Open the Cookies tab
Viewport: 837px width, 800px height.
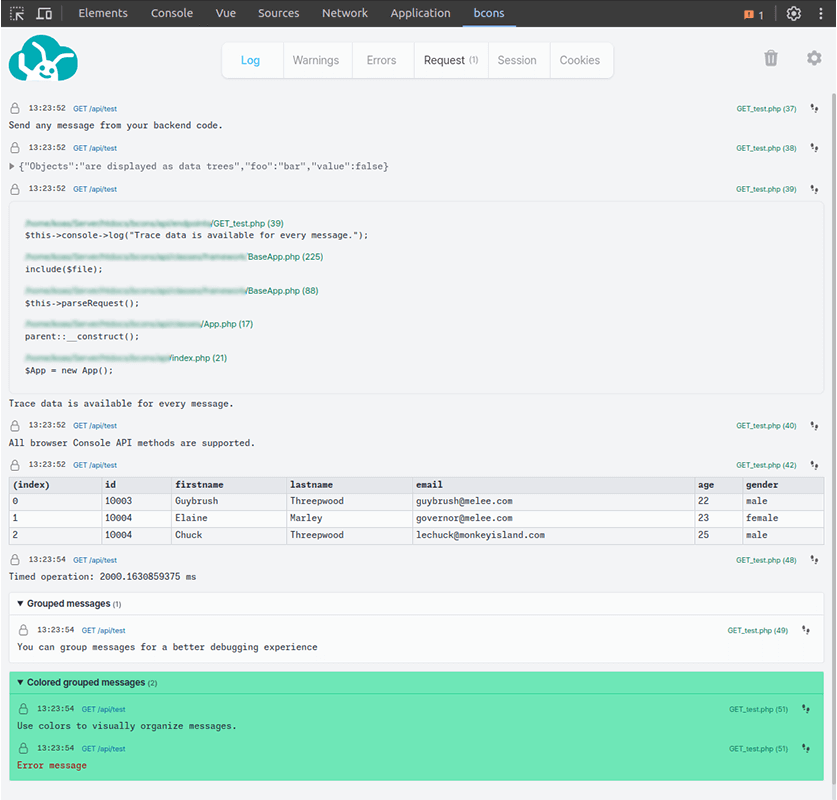click(x=580, y=60)
